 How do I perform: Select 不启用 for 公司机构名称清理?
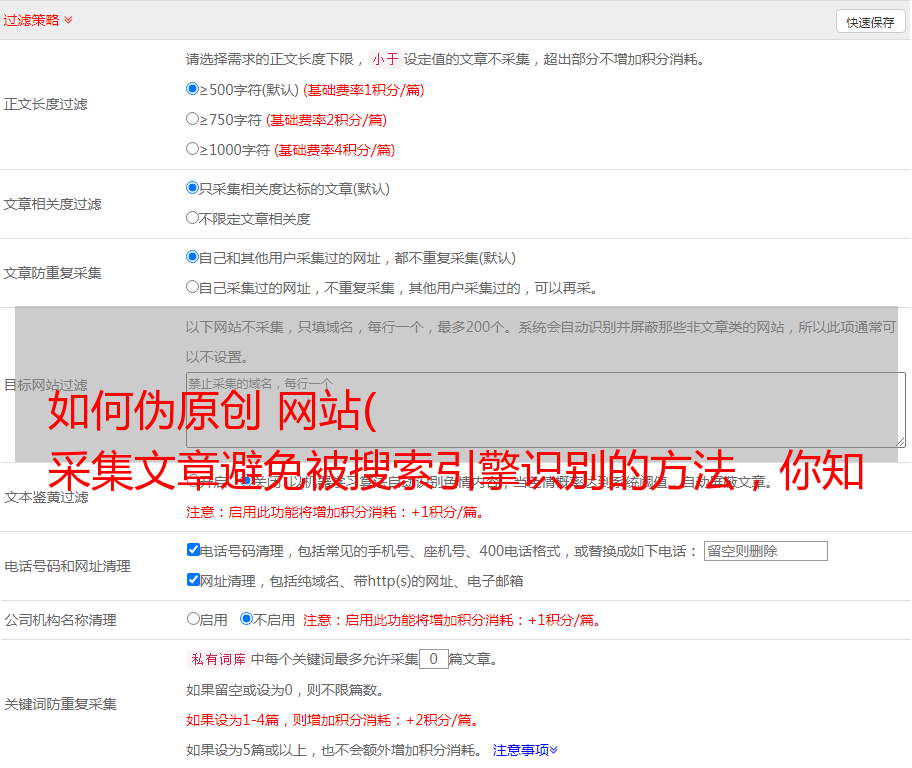click(246, 619)
